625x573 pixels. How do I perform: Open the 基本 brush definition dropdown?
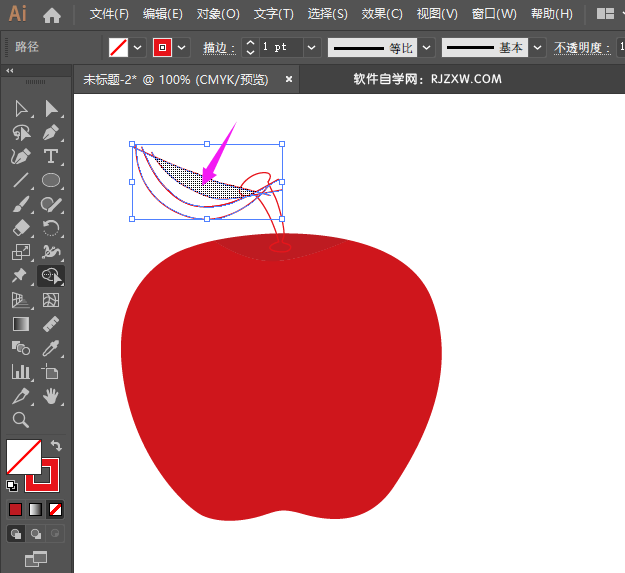(x=539, y=48)
